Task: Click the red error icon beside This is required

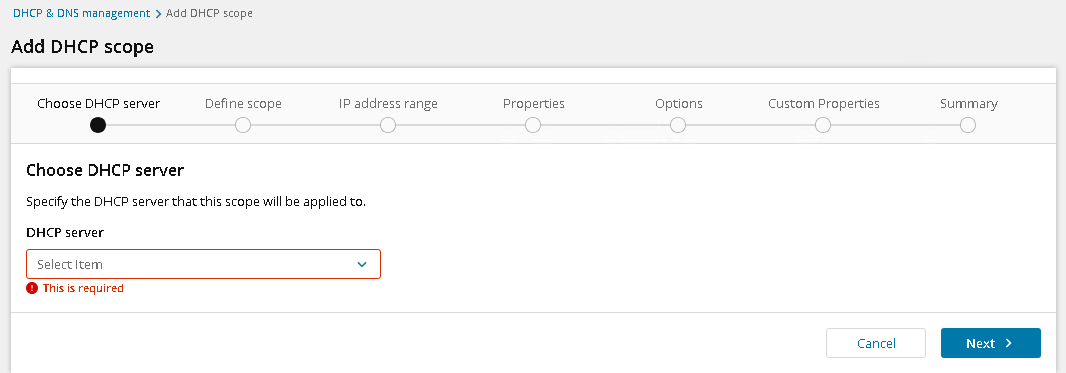Action: (31, 288)
